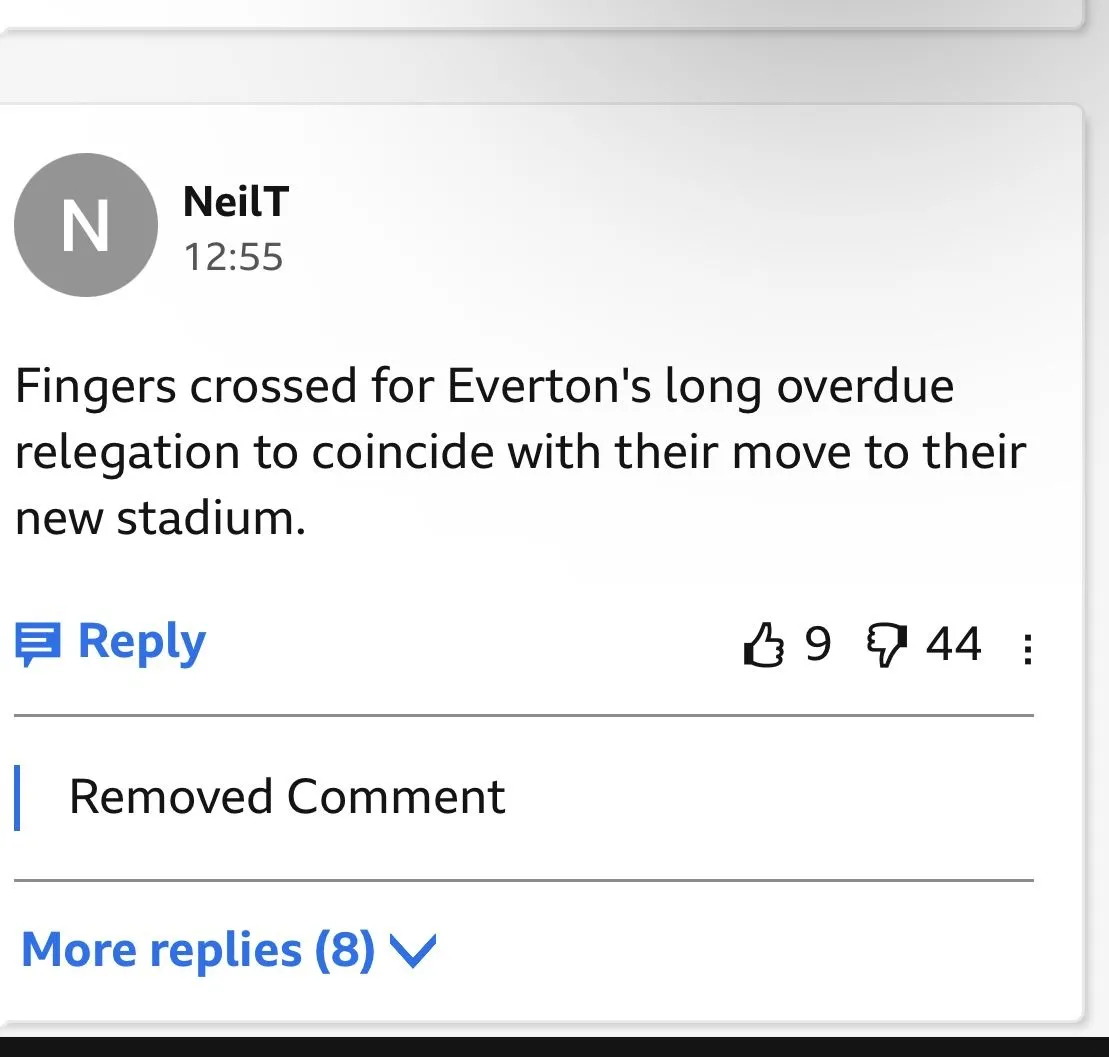Click the "new stadium." text line
This screenshot has width=1109, height=1057.
tap(160, 518)
